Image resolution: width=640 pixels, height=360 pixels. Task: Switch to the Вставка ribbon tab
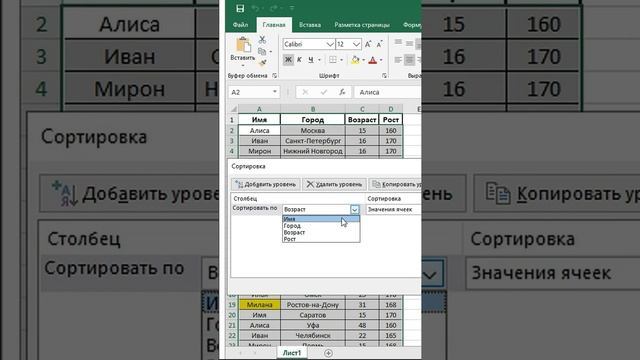310,25
